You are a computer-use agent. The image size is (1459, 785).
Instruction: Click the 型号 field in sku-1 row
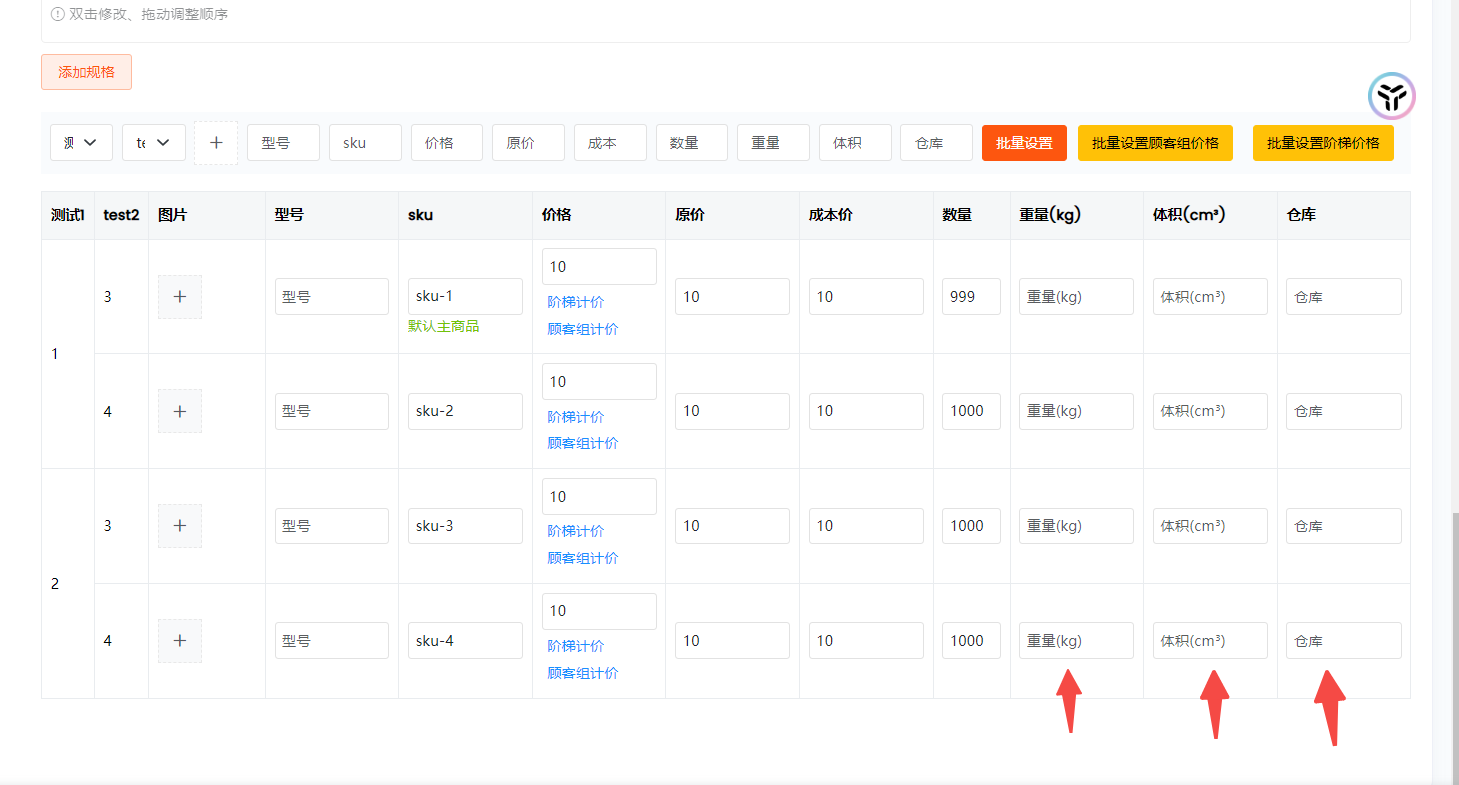332,297
